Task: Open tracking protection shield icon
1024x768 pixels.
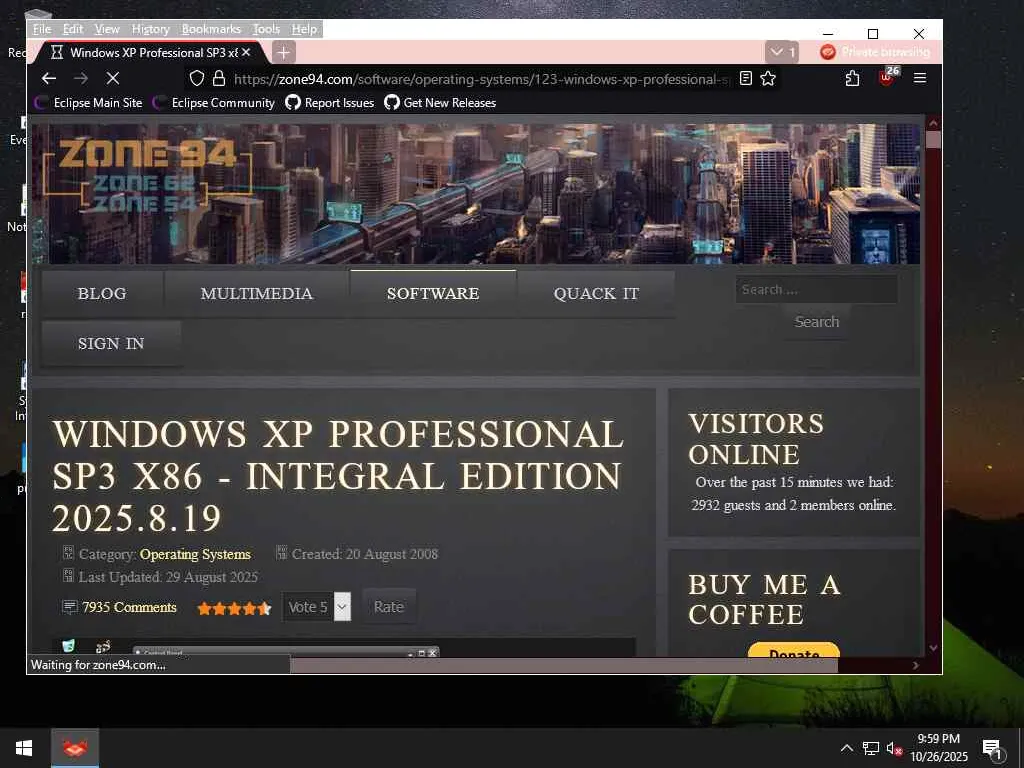Action: coord(197,79)
